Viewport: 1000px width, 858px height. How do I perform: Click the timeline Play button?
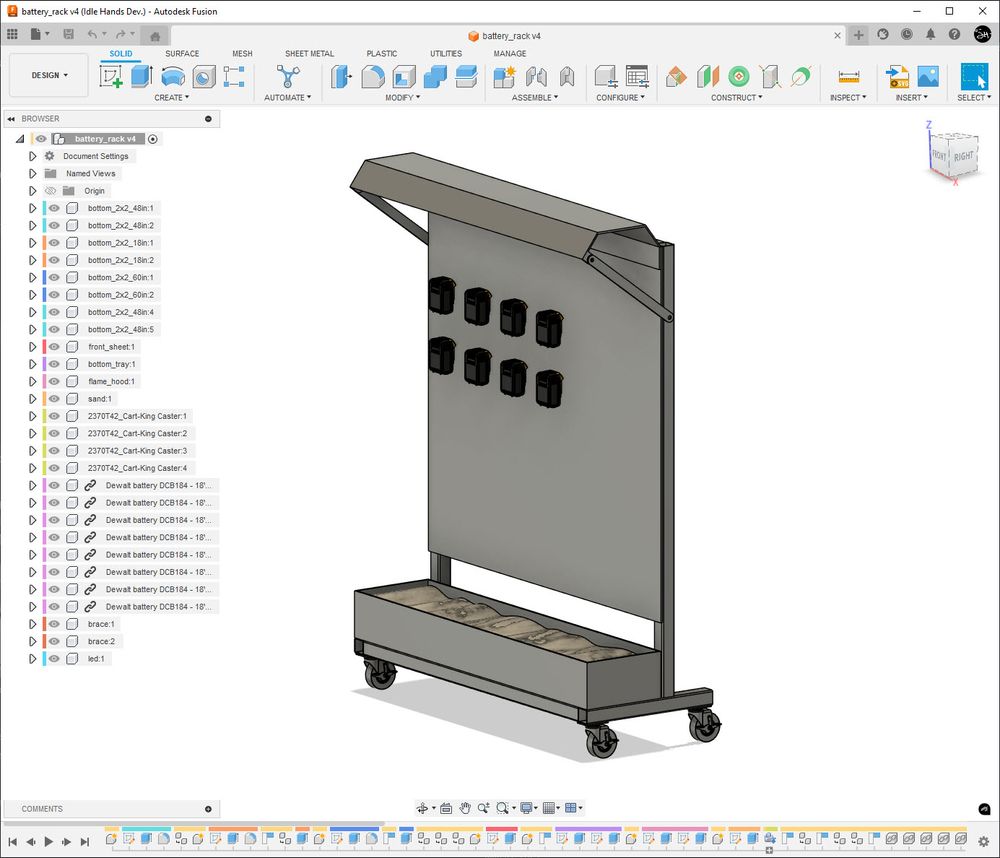pos(48,842)
